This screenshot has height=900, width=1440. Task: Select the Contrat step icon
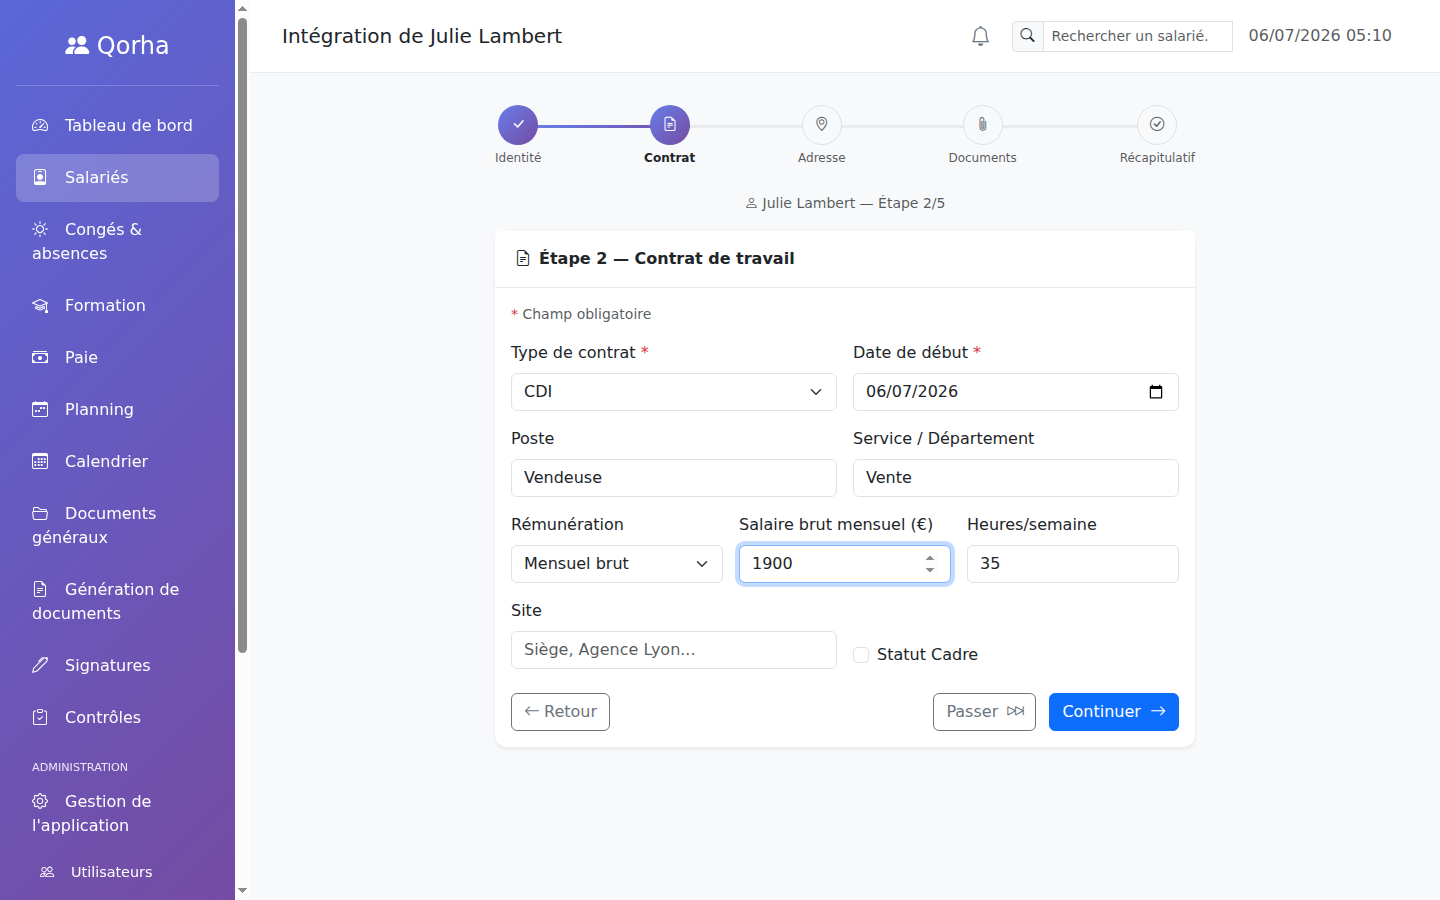[x=670, y=125]
